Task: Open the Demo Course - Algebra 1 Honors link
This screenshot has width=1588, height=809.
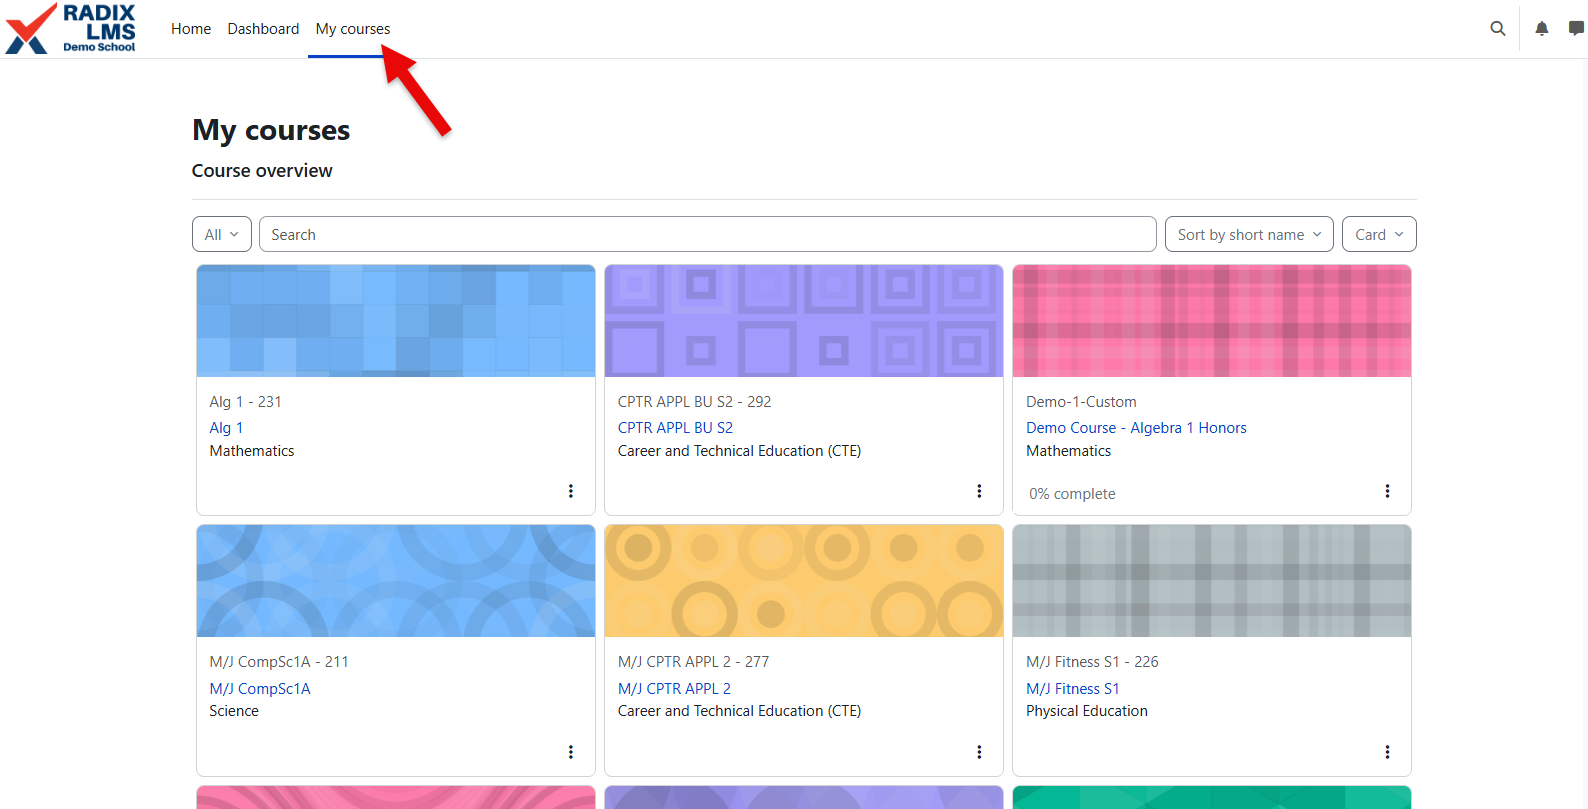Action: [1136, 428]
